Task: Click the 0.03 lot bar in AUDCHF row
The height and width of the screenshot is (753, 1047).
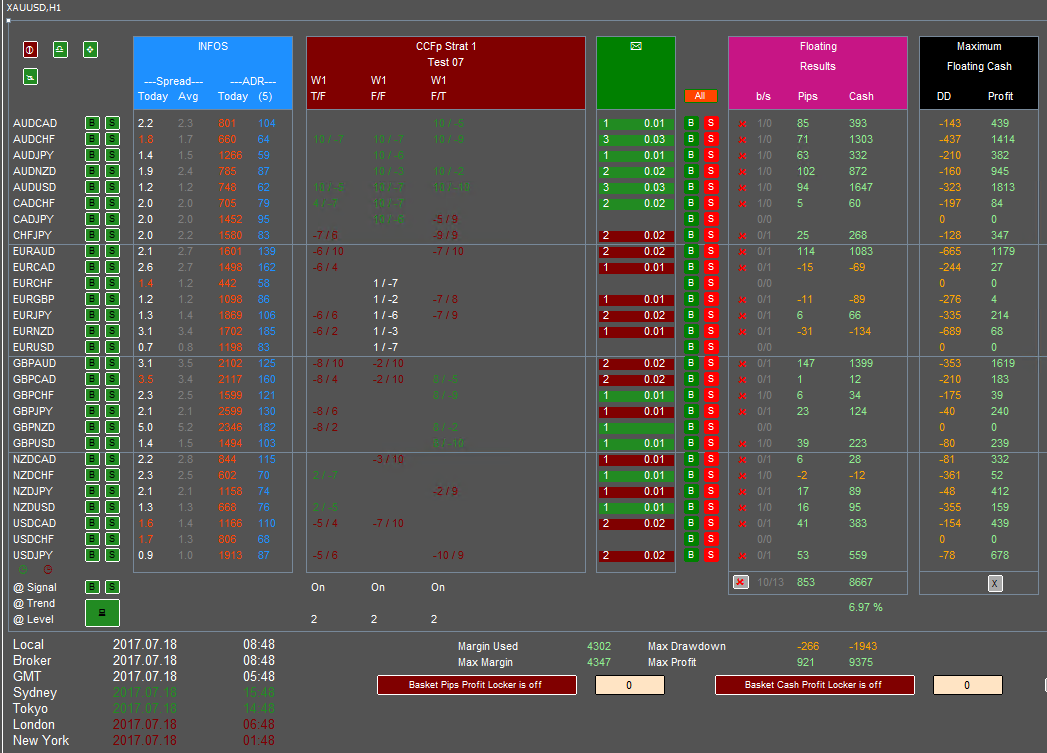Action: [636, 140]
